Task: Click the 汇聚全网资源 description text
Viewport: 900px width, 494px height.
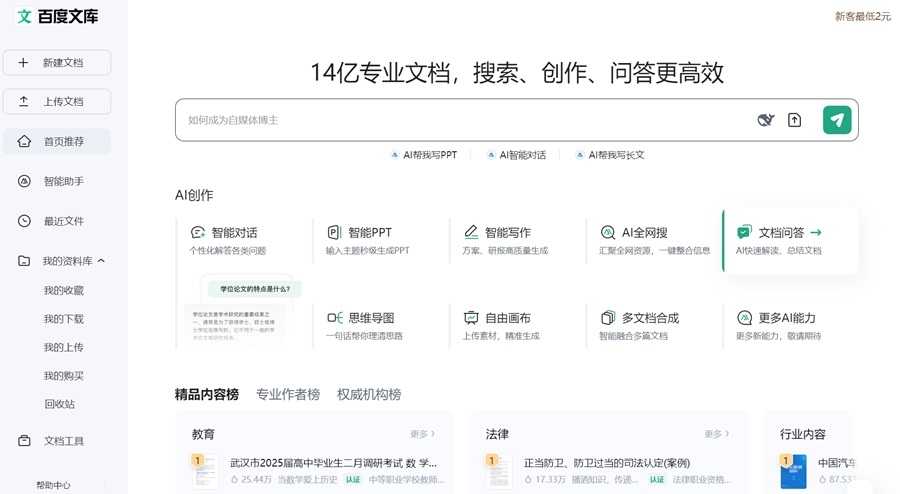Action: [655, 250]
